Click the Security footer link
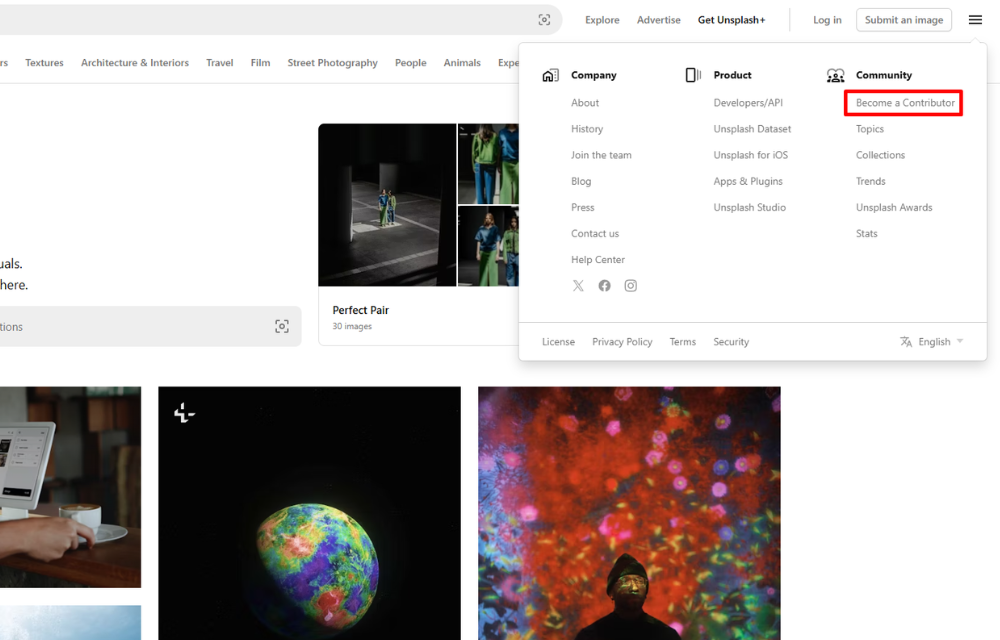 (x=731, y=342)
